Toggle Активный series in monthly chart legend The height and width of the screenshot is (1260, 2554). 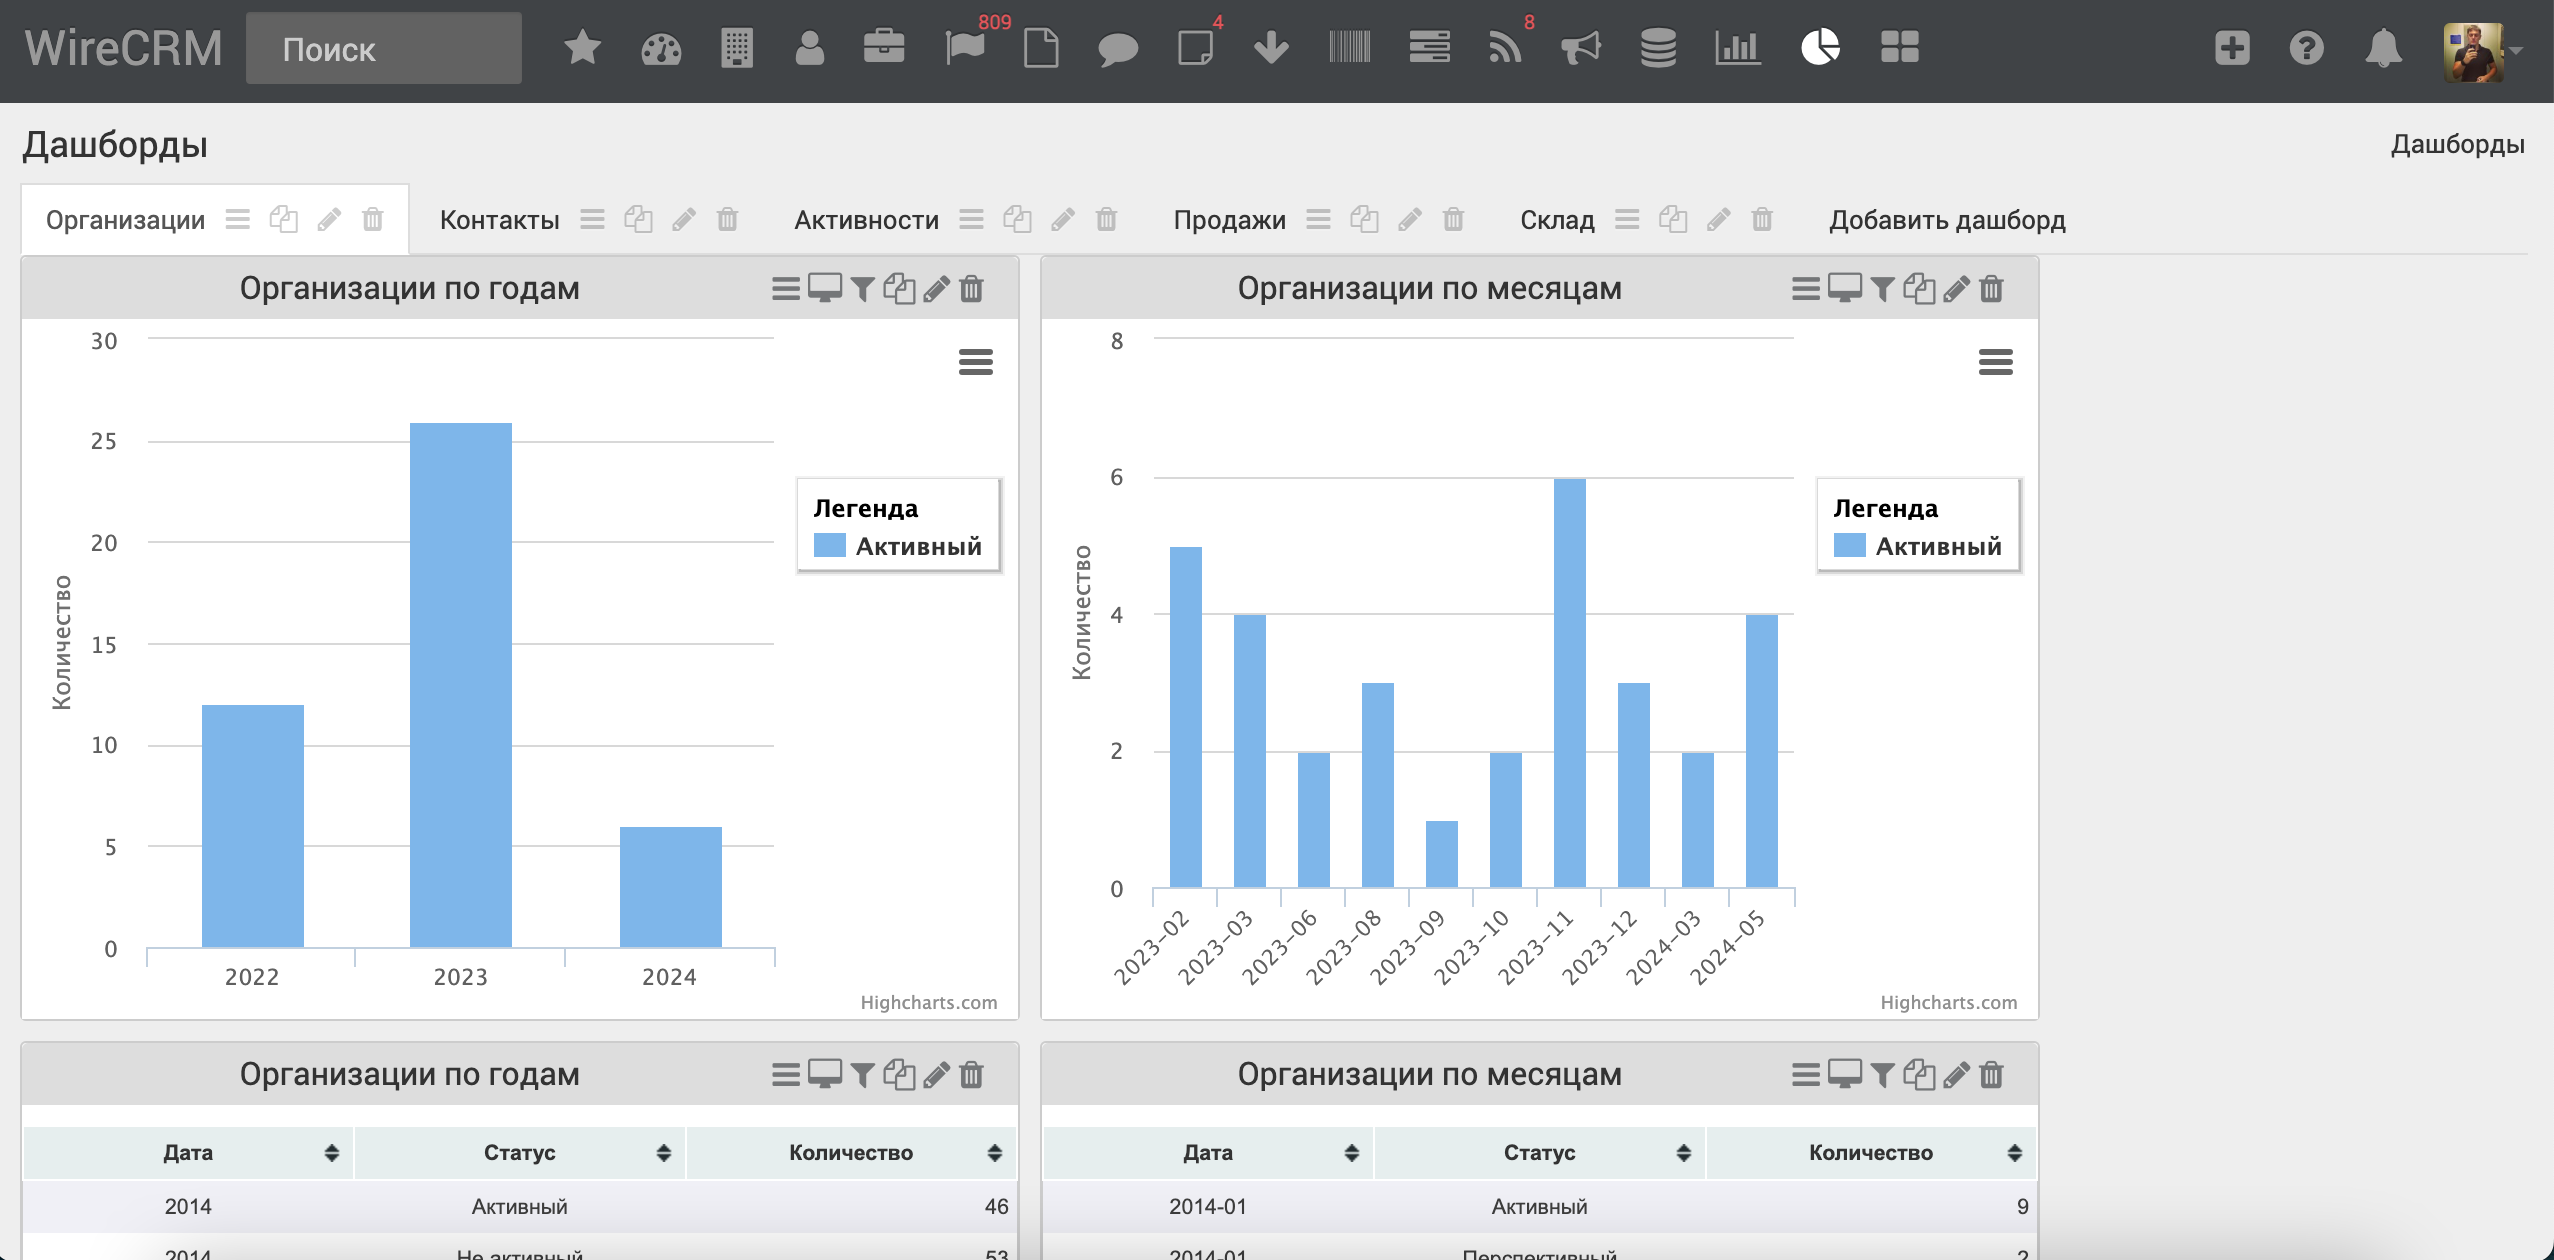tap(1918, 545)
